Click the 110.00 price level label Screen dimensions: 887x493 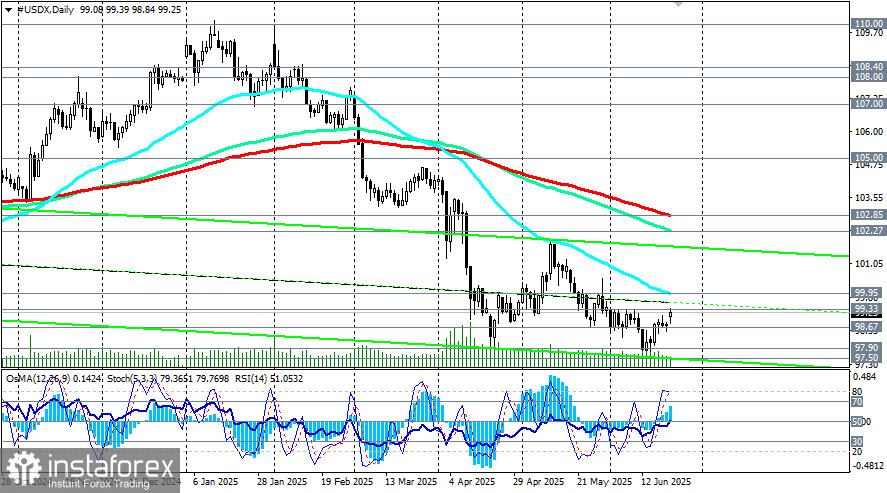pos(868,24)
